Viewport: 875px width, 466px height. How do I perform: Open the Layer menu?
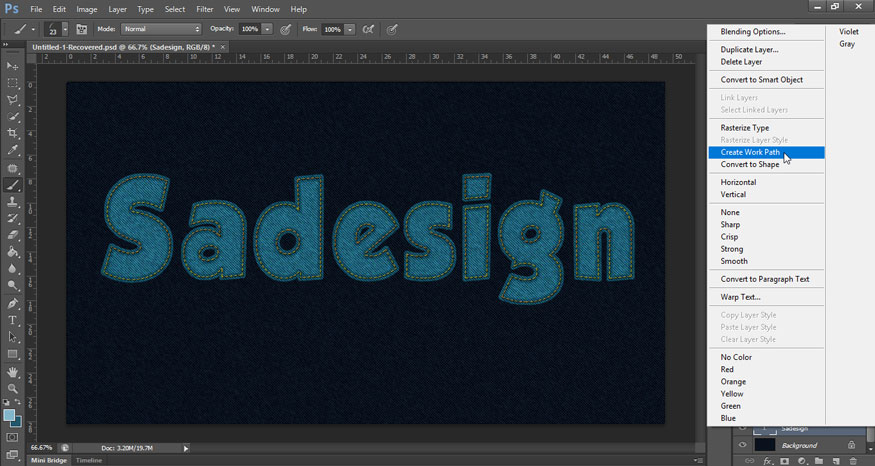point(117,9)
